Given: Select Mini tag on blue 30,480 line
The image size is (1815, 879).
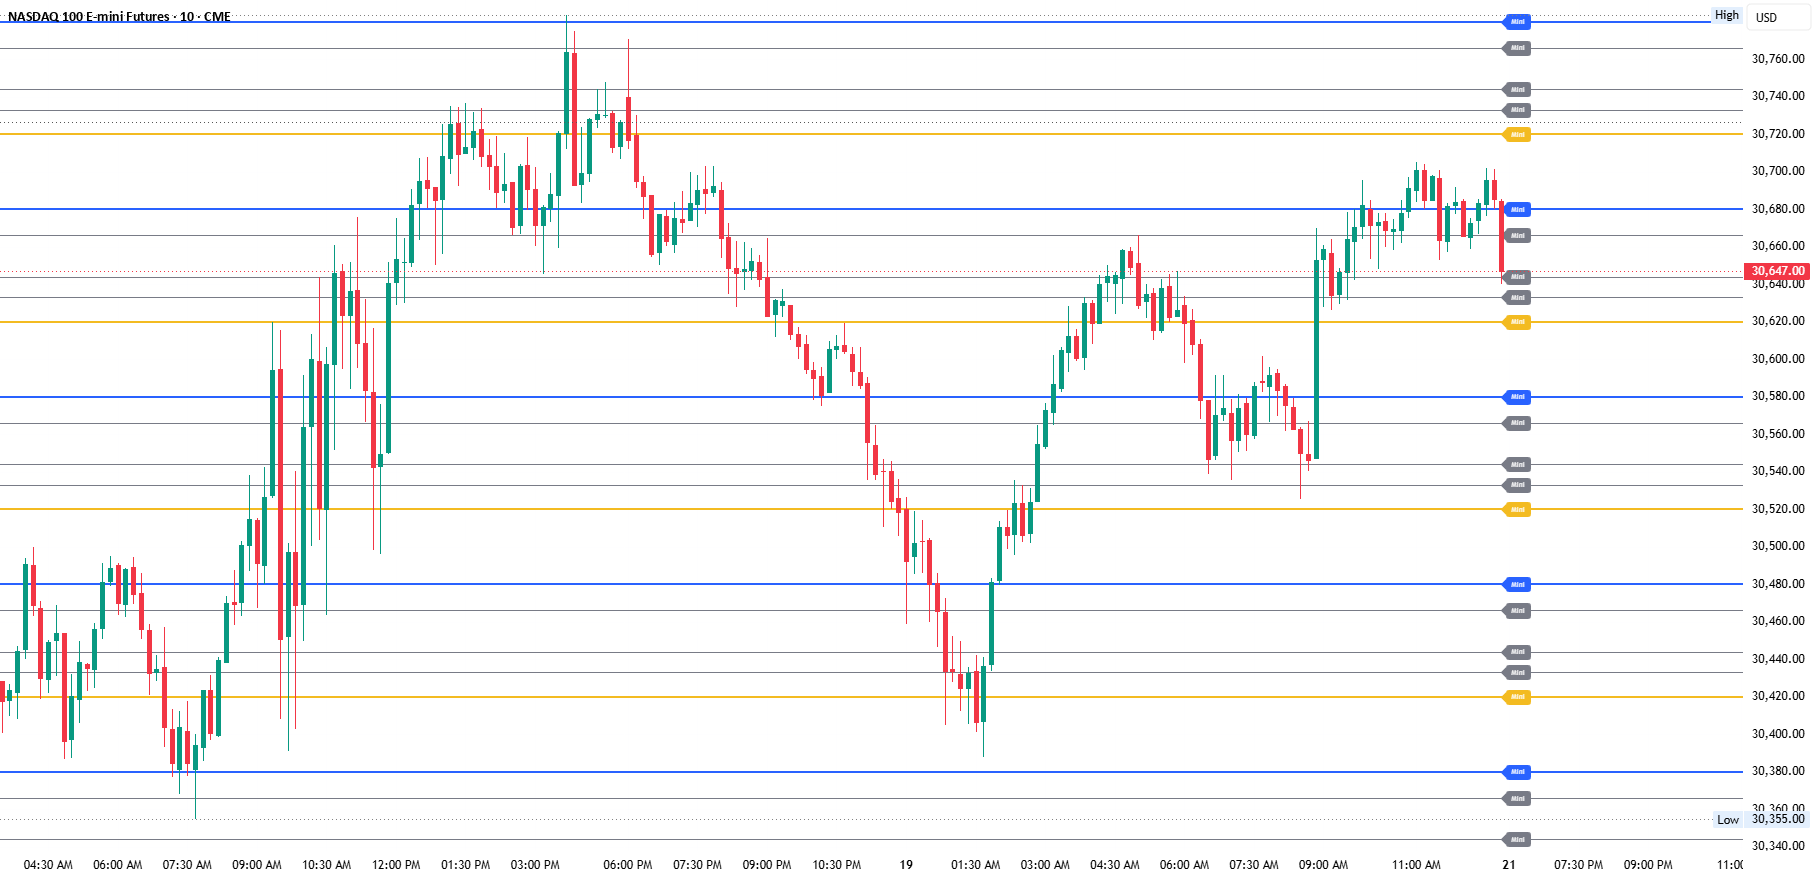Looking at the screenshot, I should 1517,584.
